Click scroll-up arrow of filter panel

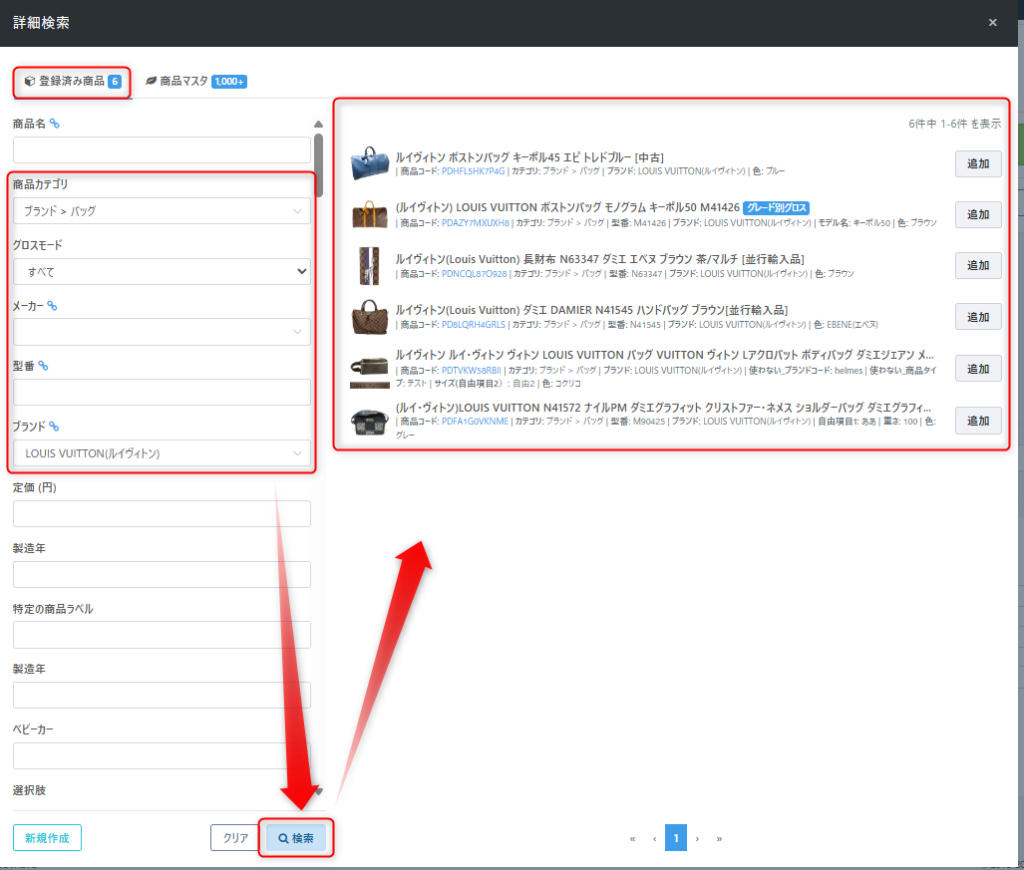[x=318, y=124]
